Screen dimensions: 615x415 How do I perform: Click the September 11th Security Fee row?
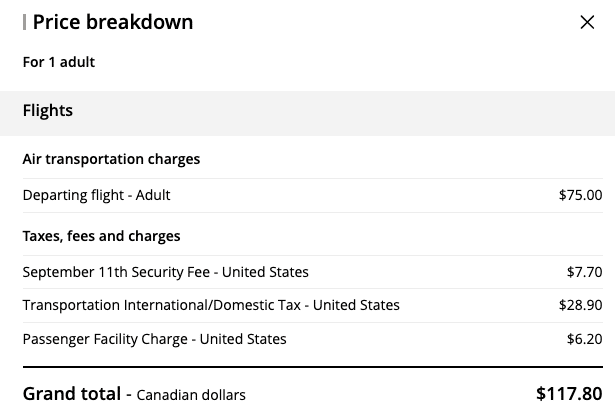click(166, 272)
